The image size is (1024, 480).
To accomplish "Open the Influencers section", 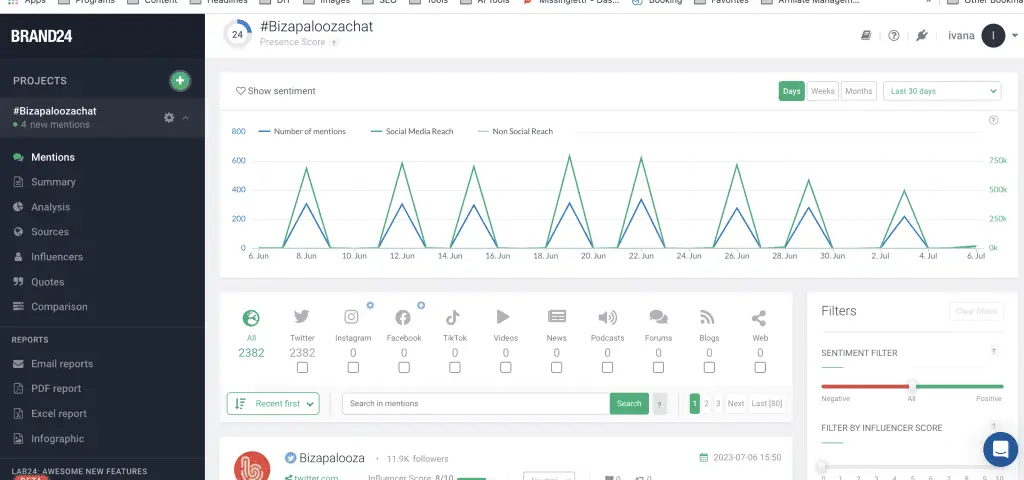I will coord(57,257).
